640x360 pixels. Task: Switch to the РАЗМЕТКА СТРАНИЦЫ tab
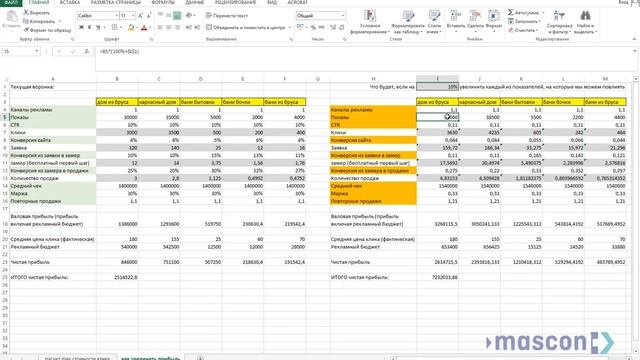point(116,2)
